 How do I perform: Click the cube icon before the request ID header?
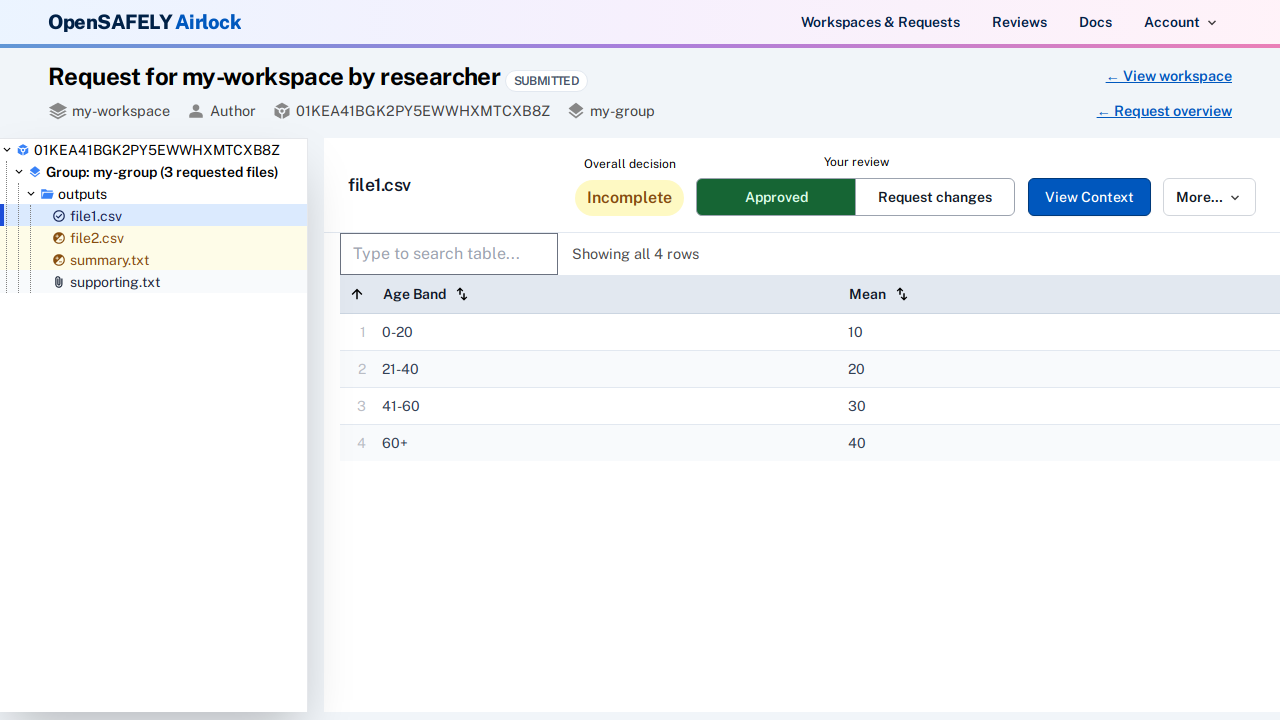23,150
